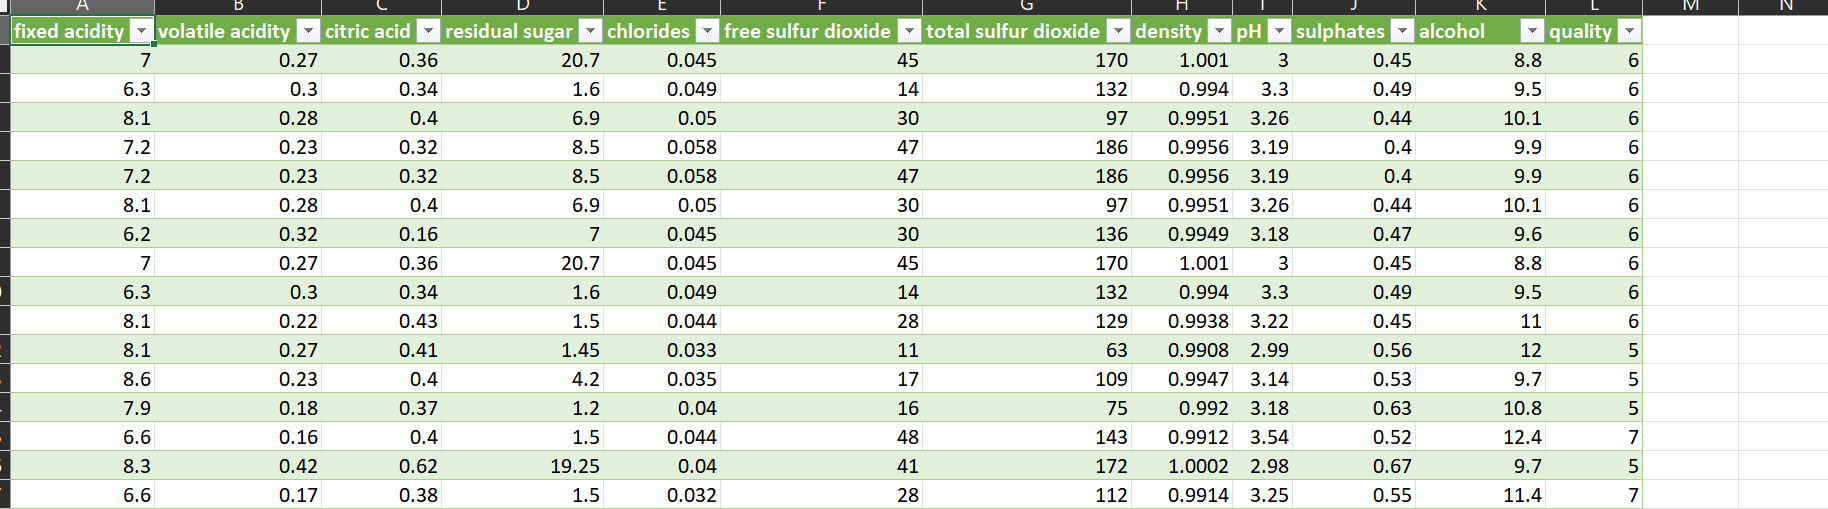Select density cell 0.9938
The image size is (1828, 509).
click(x=1182, y=321)
